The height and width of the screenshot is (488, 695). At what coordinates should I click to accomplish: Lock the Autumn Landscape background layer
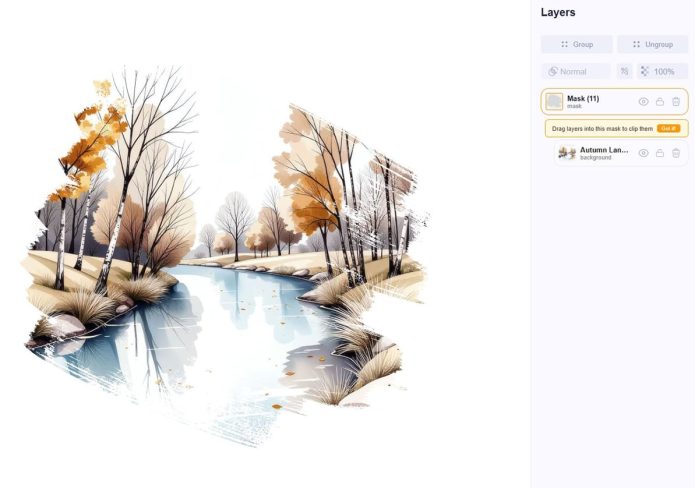pyautogui.click(x=660, y=153)
